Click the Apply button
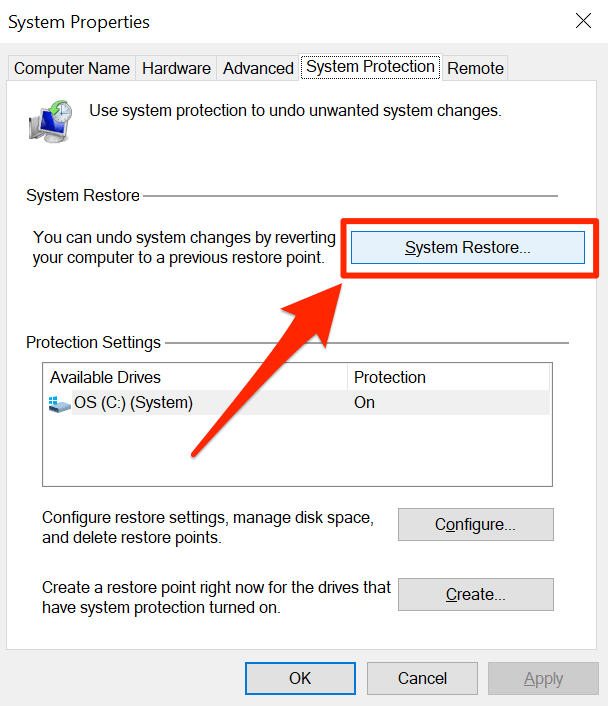608x706 pixels. point(543,678)
